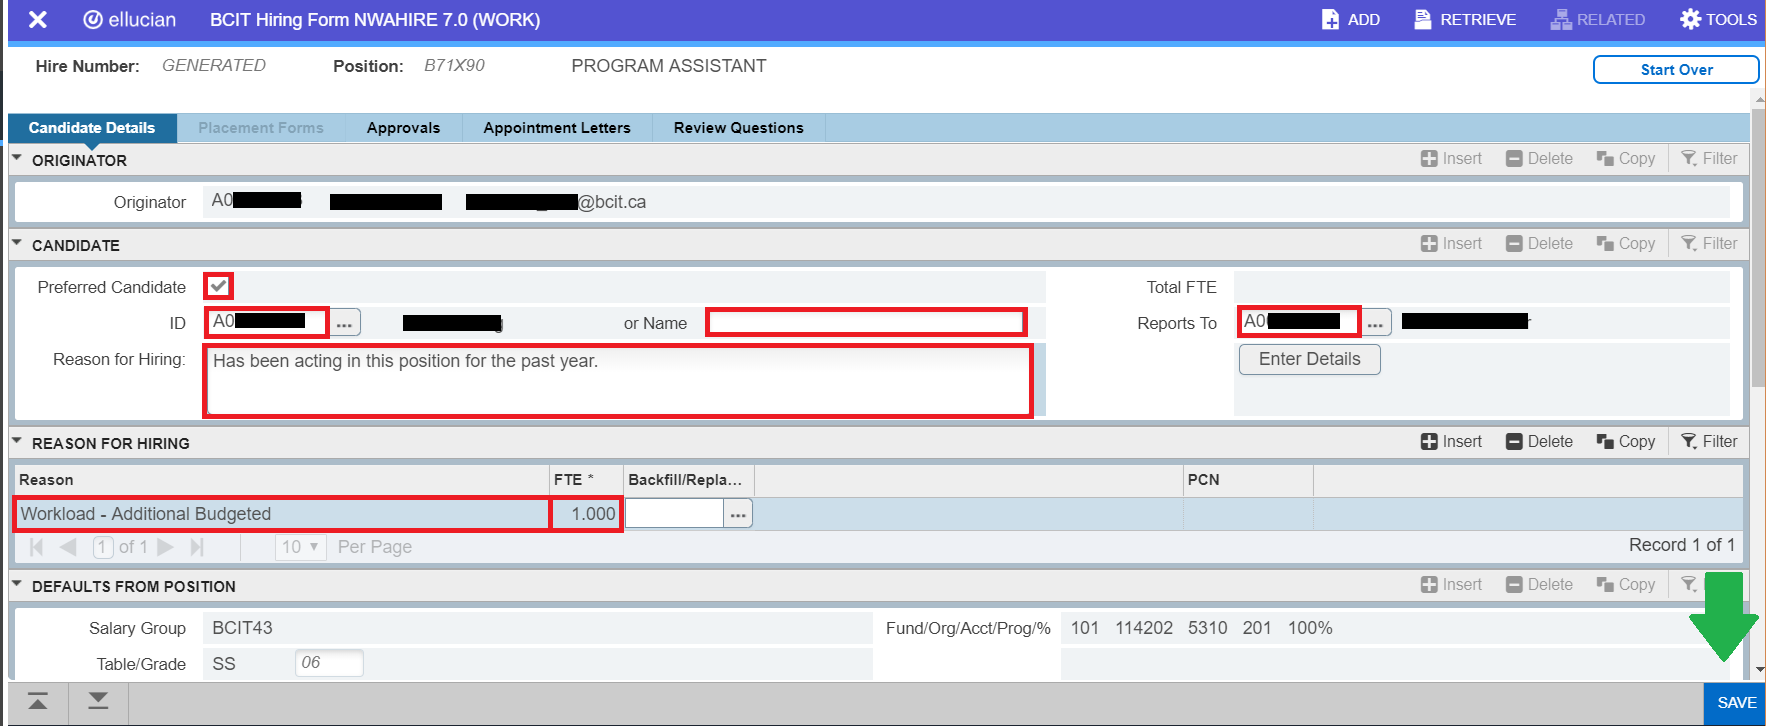Open the RELATED menu
This screenshot has width=1766, height=726.
tap(1597, 20)
